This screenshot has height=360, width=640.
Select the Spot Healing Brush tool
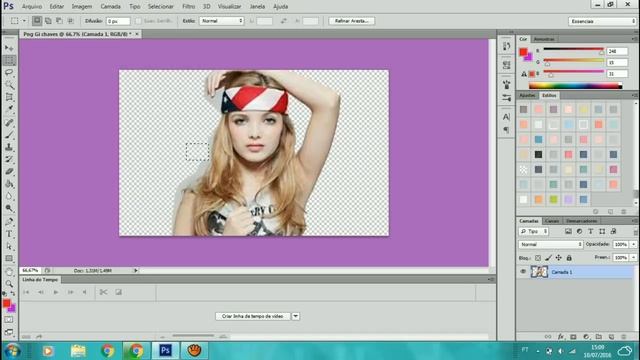tap(9, 122)
